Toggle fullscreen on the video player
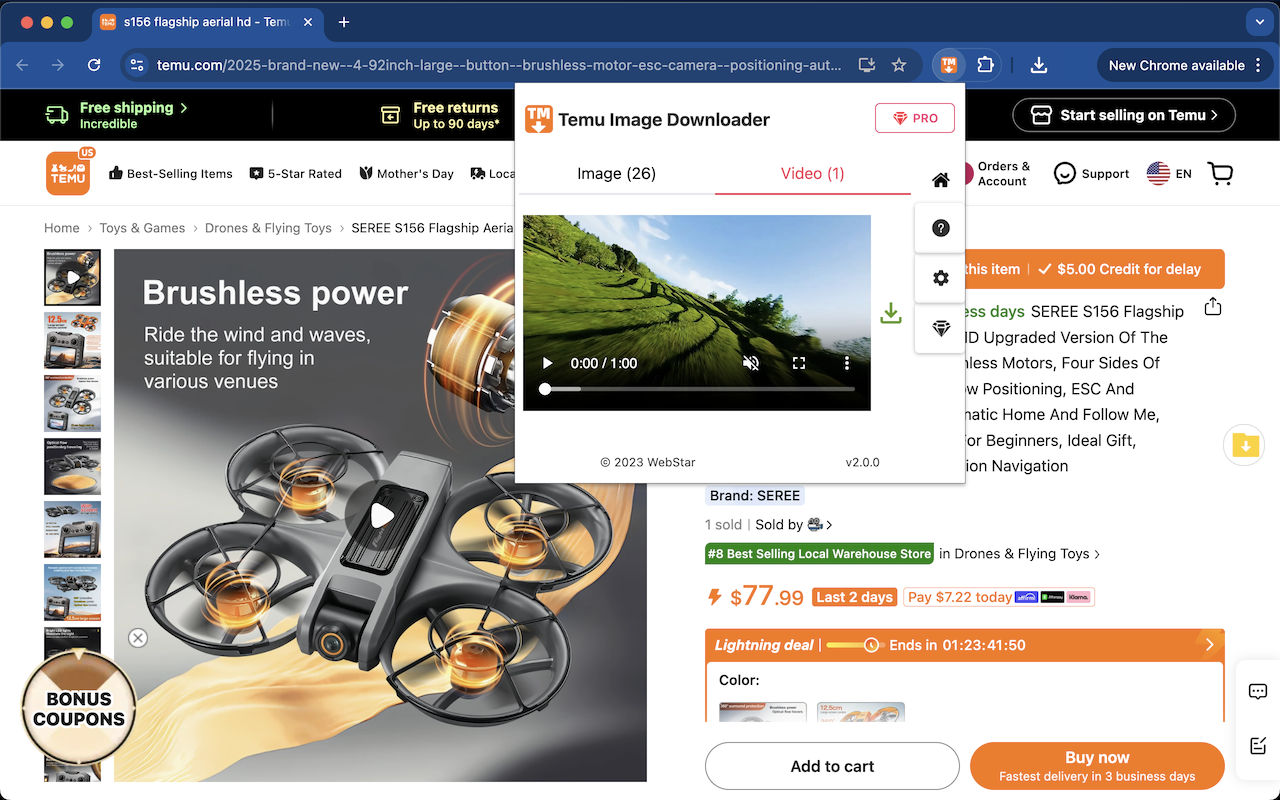1280x800 pixels. (x=799, y=363)
